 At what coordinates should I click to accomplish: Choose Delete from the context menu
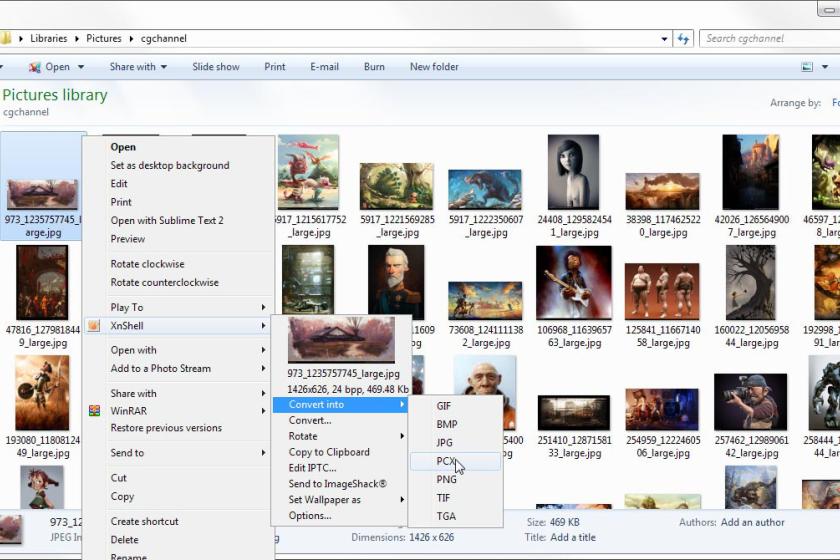pyautogui.click(x=124, y=539)
